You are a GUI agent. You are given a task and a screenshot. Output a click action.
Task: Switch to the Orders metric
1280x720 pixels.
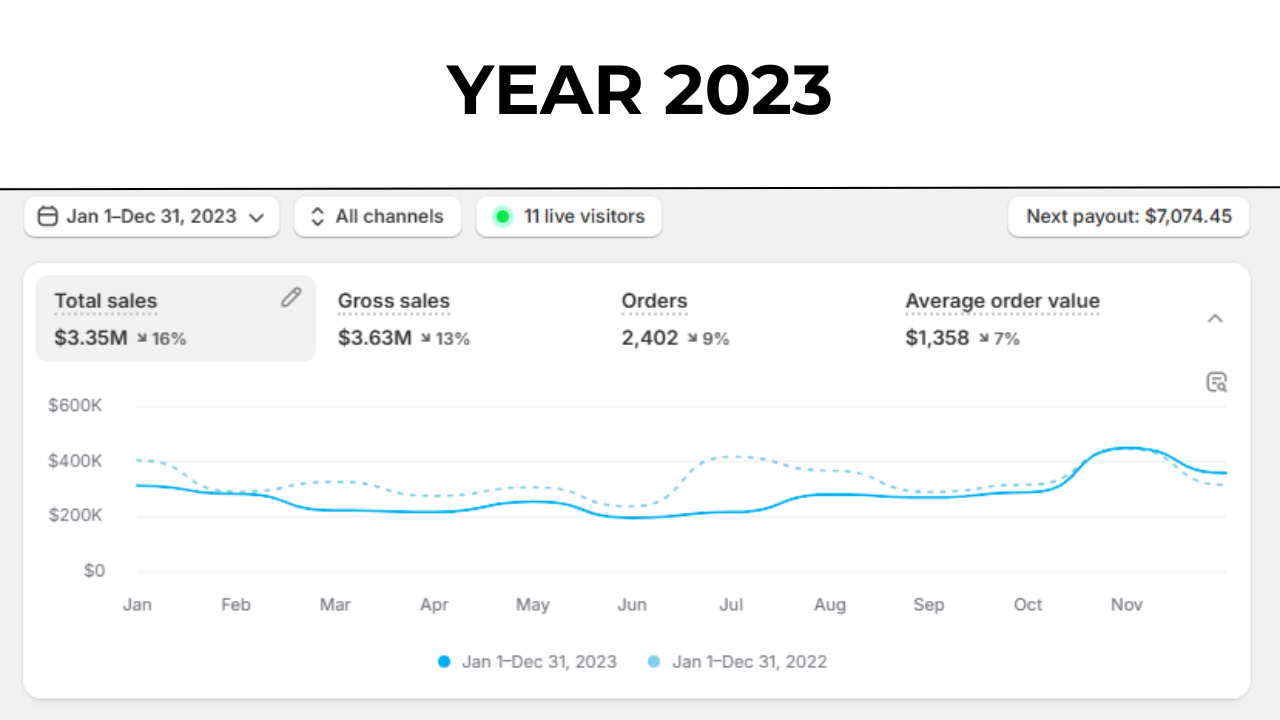(675, 318)
